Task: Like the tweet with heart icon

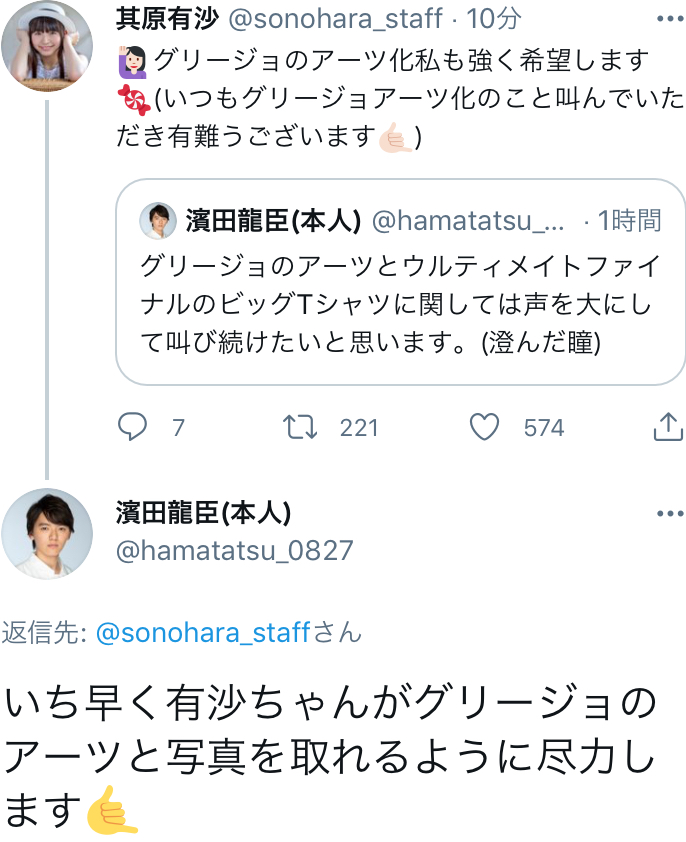Action: coord(485,428)
